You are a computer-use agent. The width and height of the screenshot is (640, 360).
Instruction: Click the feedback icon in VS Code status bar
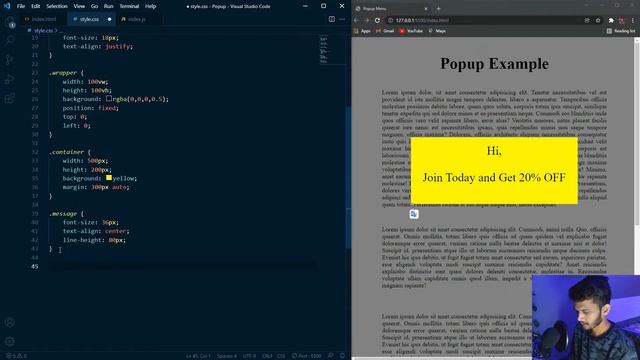(x=331, y=356)
